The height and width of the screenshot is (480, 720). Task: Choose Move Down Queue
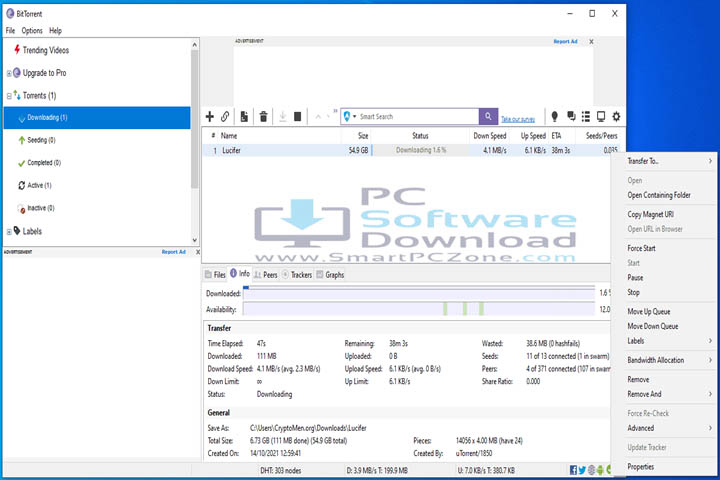652,327
